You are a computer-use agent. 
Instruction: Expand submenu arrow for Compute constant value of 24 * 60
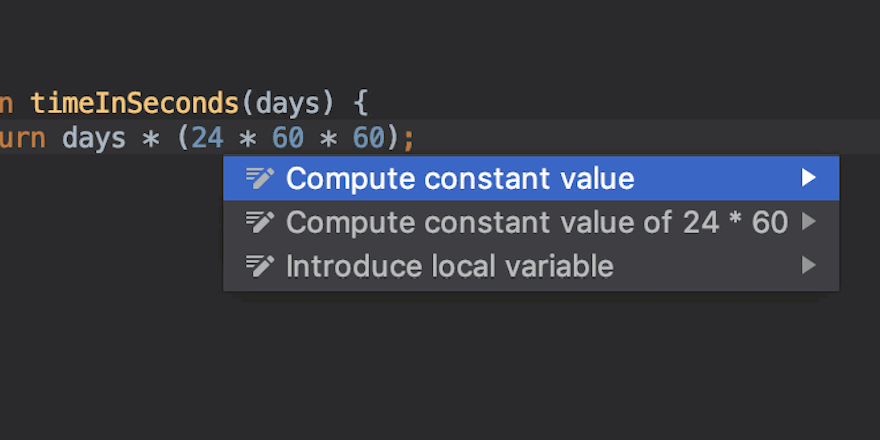tap(809, 222)
